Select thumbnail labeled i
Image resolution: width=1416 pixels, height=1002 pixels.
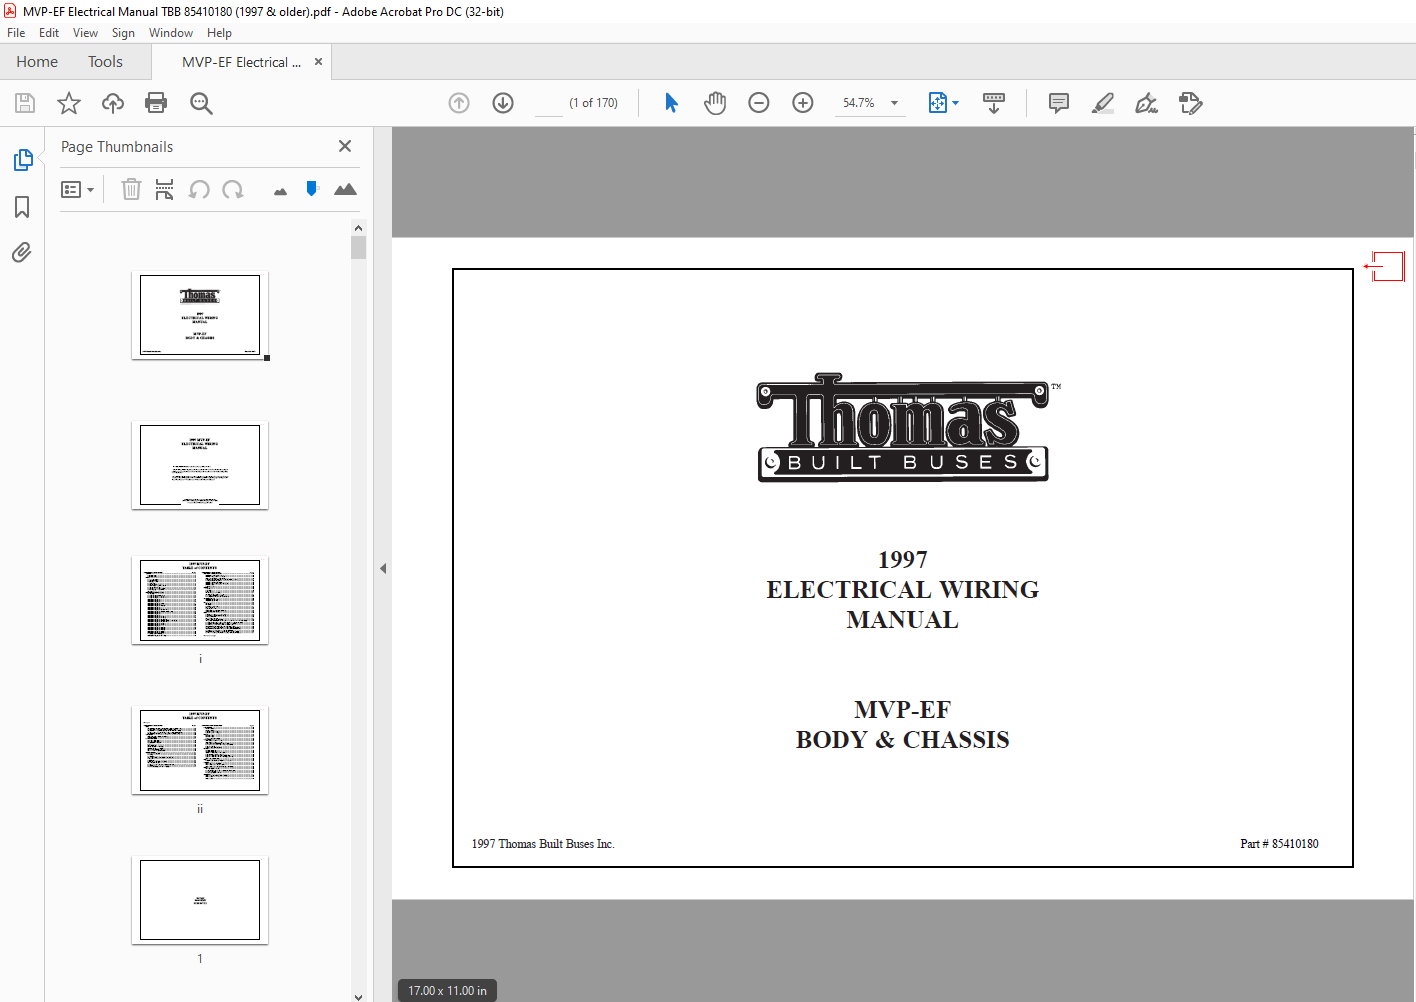click(x=200, y=600)
